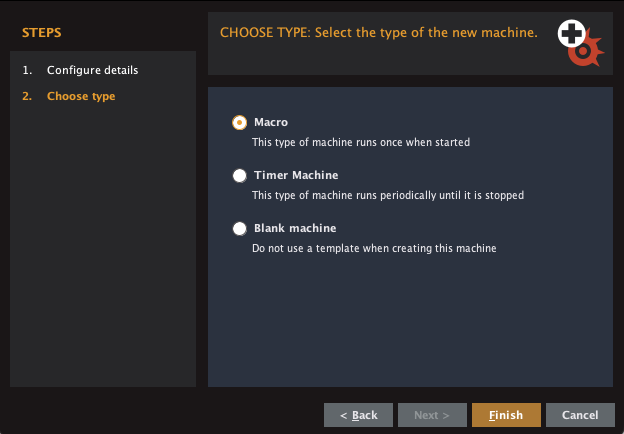The height and width of the screenshot is (434, 624).
Task: Click the STEPS heading
Action: [41, 33]
